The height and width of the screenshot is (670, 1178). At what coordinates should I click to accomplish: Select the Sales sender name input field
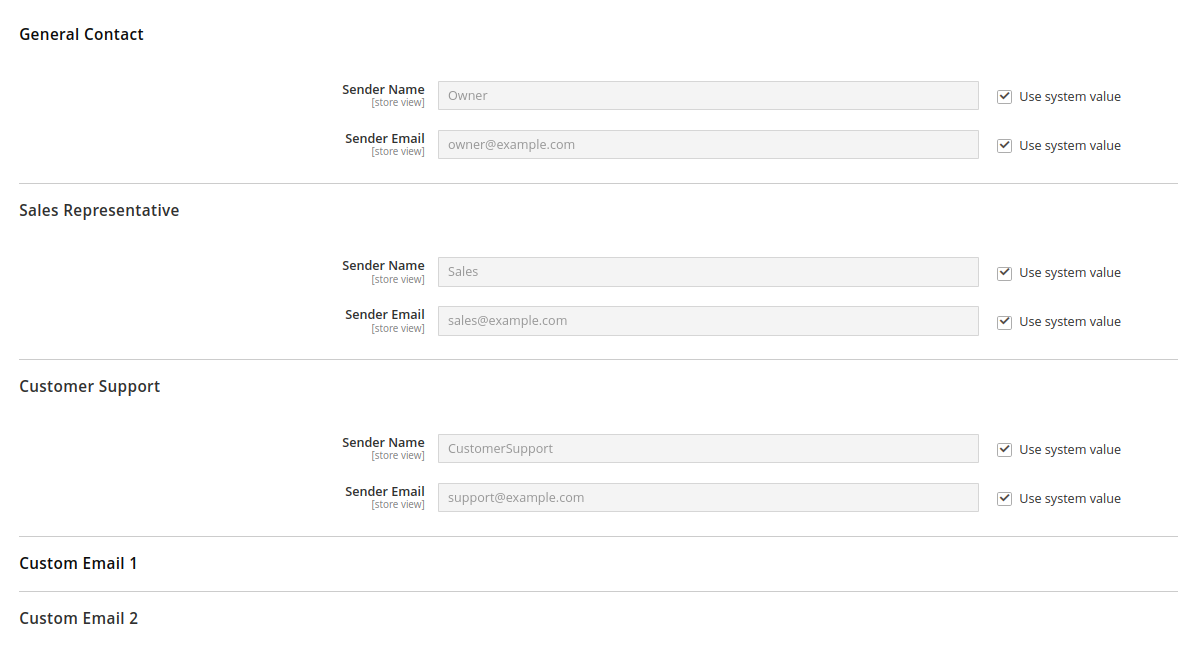click(x=708, y=271)
